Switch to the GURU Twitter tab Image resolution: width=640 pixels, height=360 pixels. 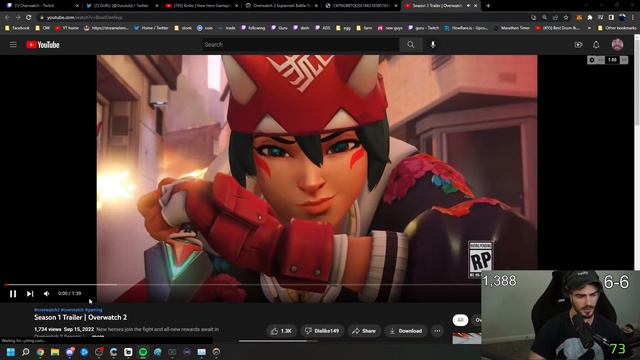point(121,6)
